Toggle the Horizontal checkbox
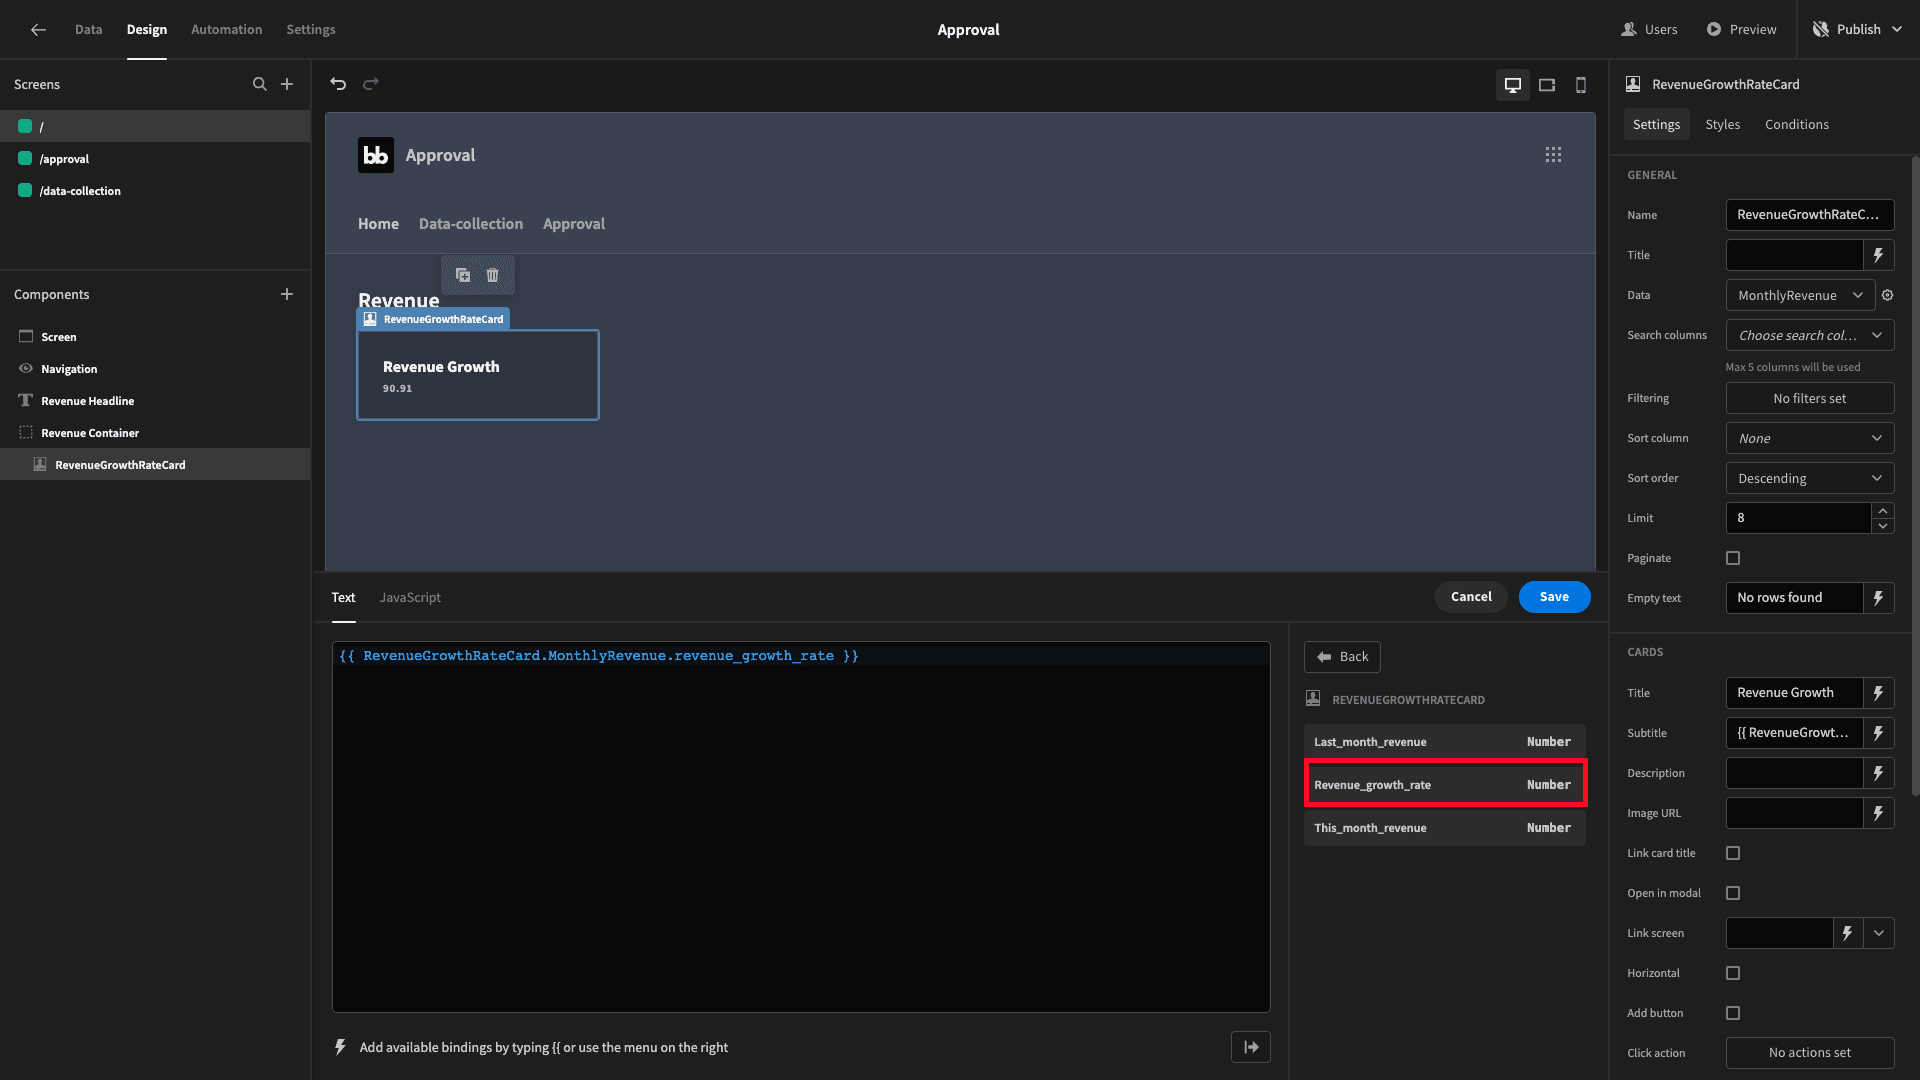Viewport: 1920px width, 1080px height. (x=1733, y=973)
